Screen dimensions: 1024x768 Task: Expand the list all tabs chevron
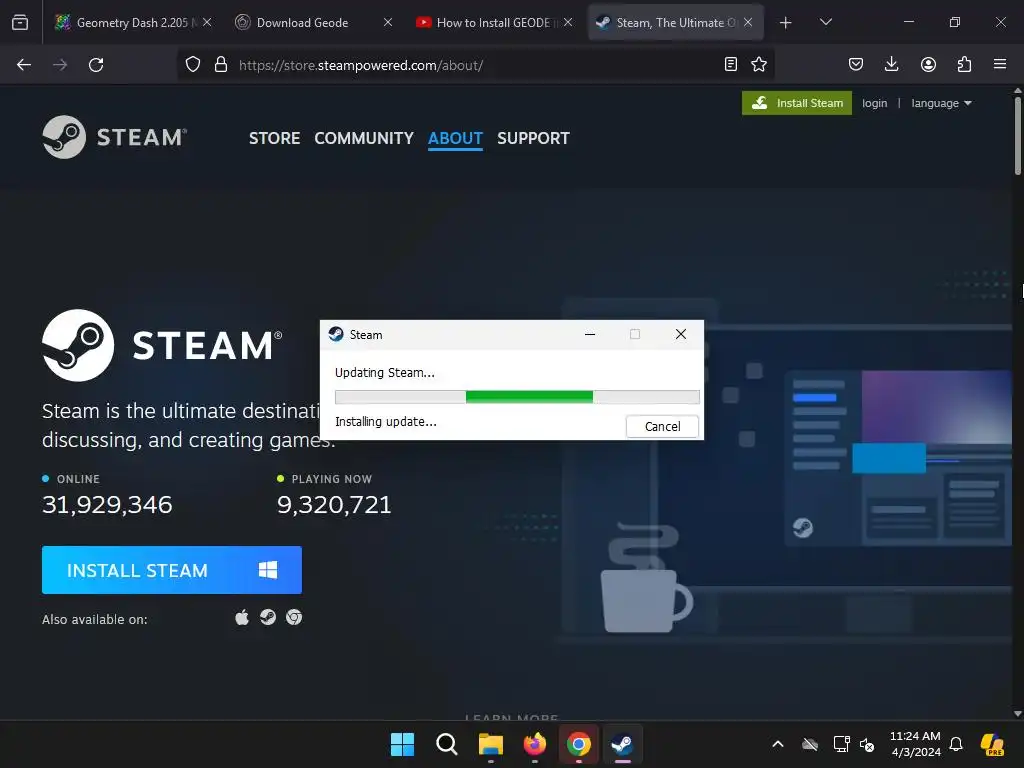pos(825,22)
